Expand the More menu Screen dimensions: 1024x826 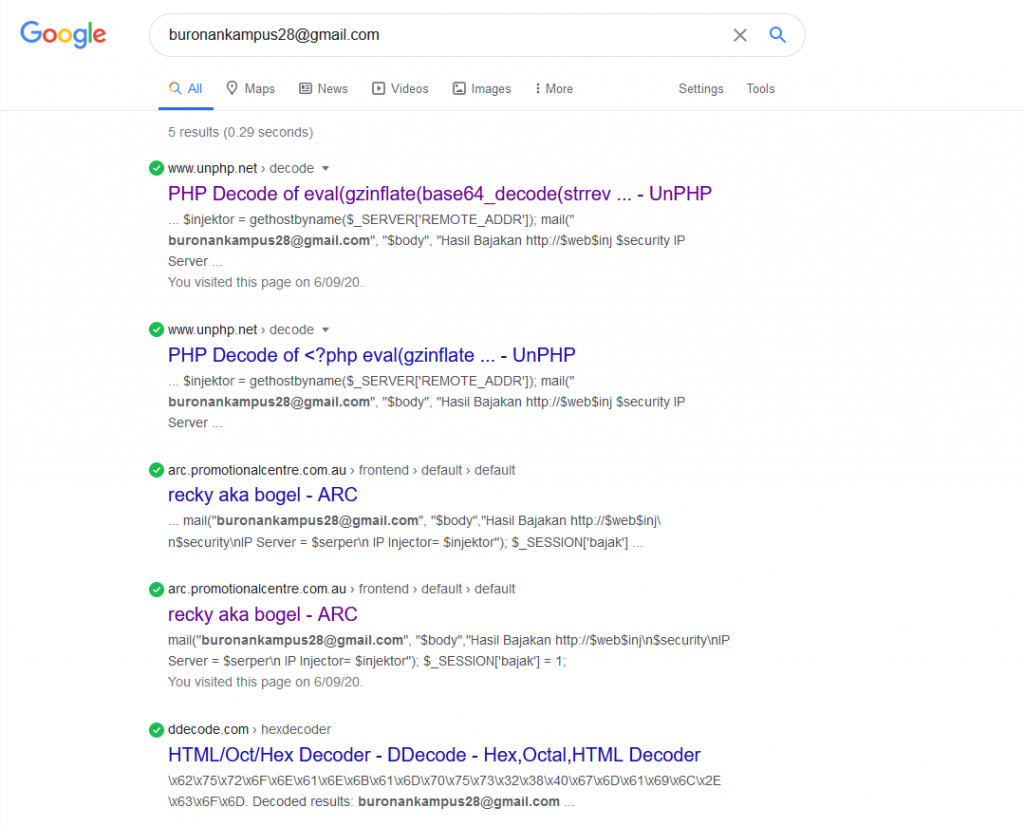tap(554, 89)
